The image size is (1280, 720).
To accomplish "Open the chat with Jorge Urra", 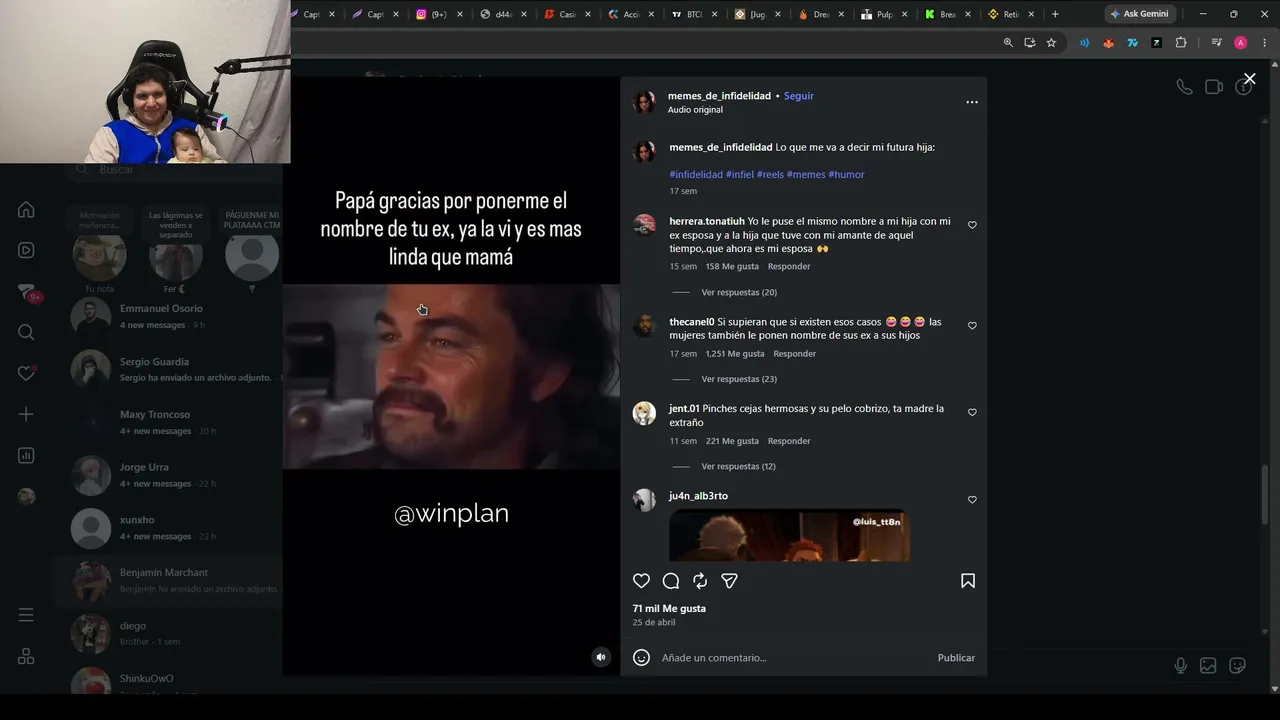I will pos(170,475).
